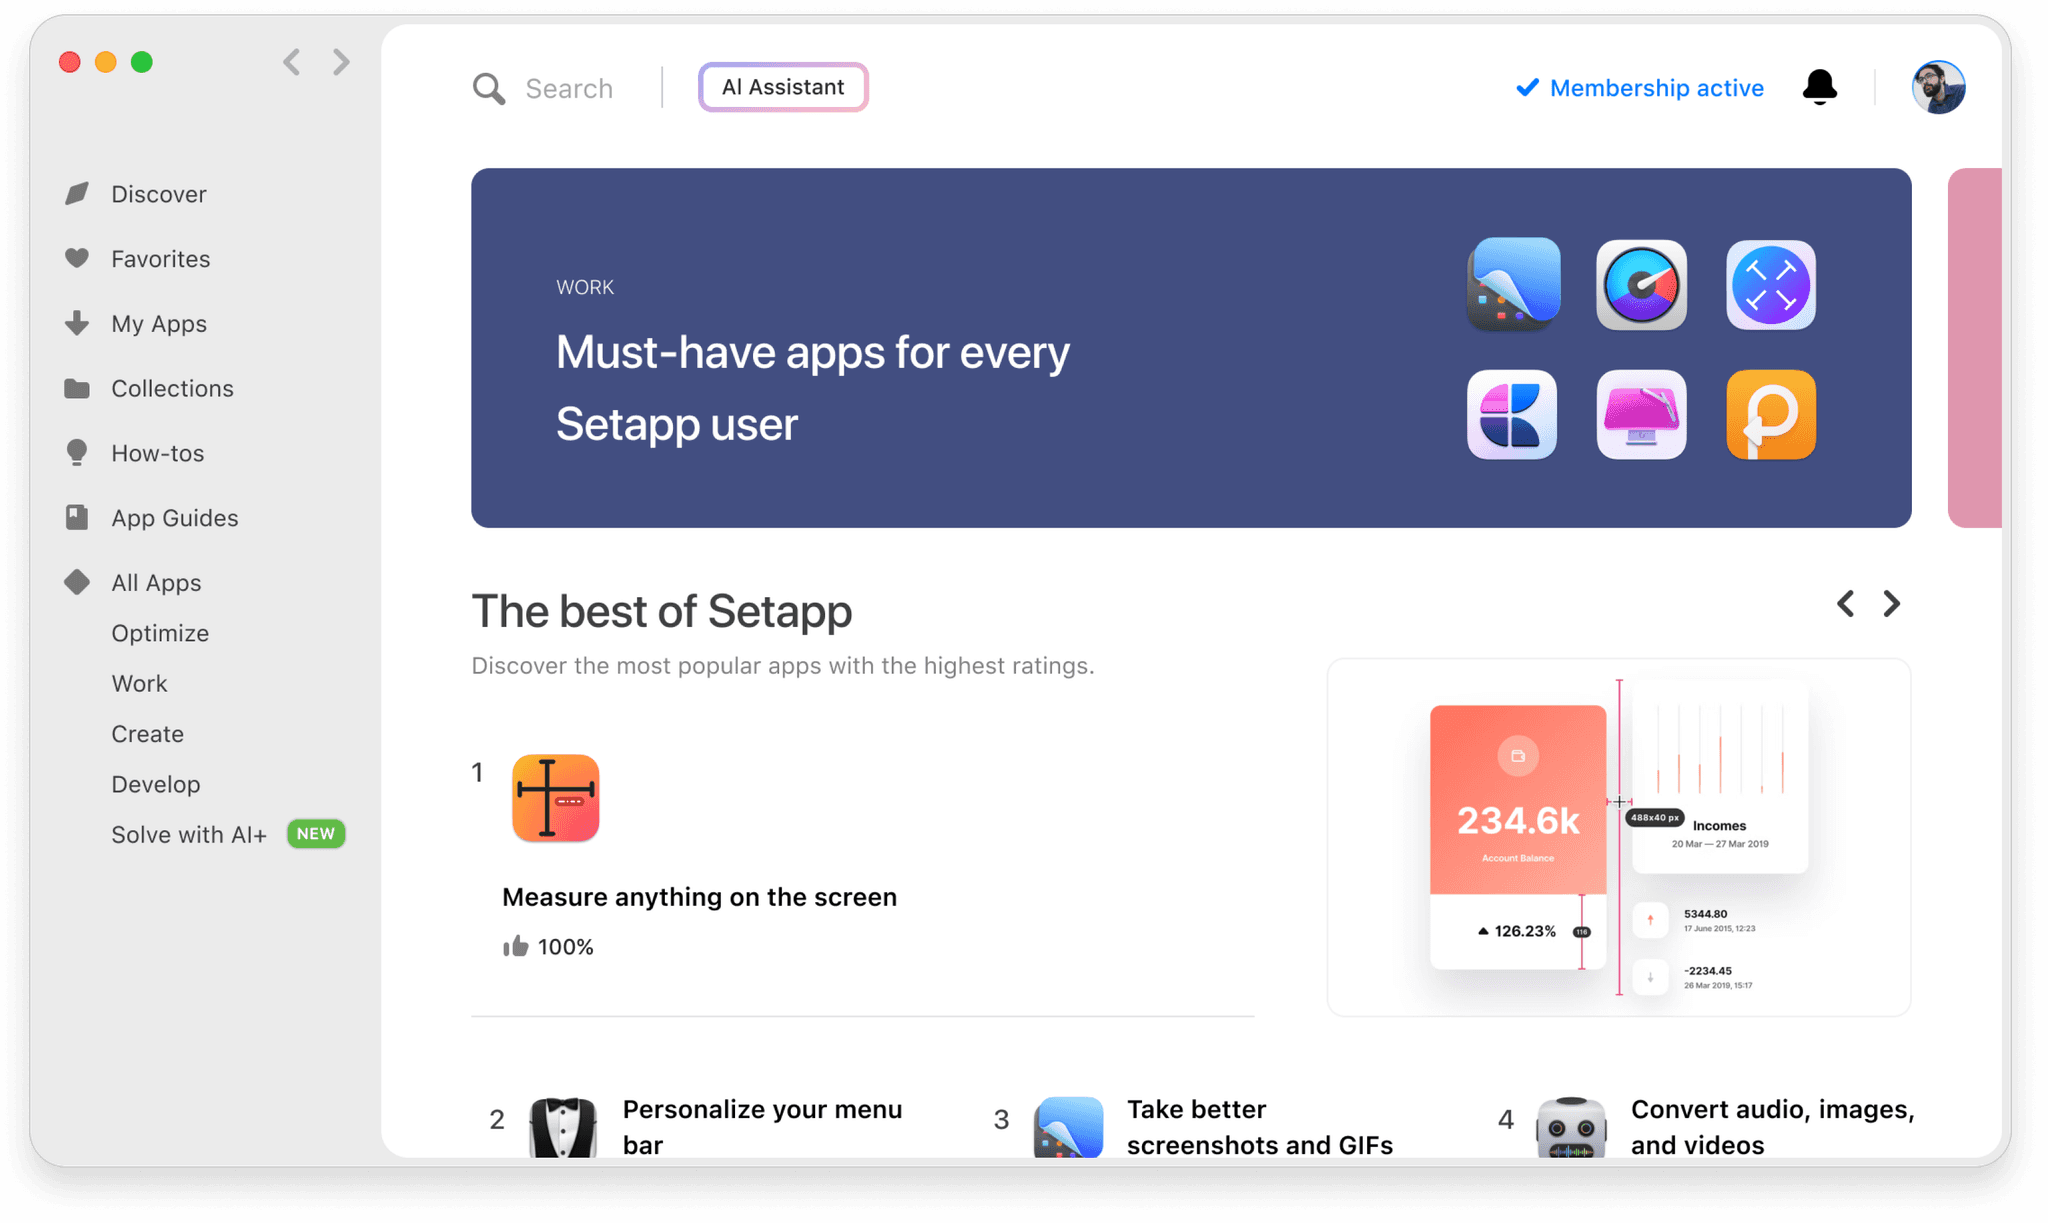
Task: Click the back chevron beside The best of Setapp
Action: coord(1845,604)
